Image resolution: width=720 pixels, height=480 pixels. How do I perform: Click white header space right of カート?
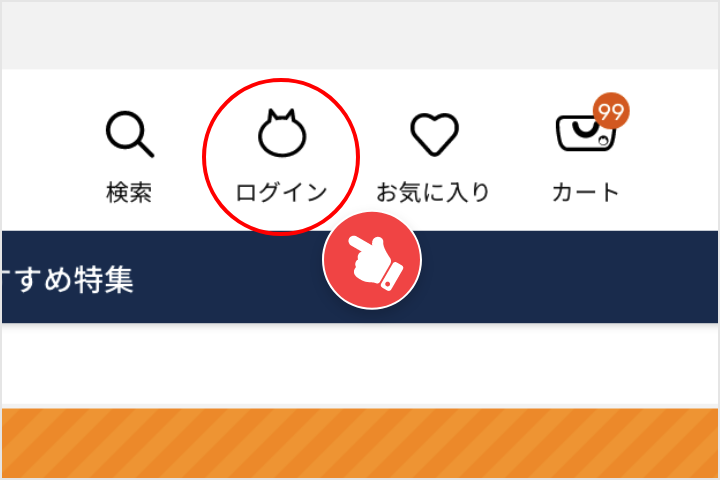[670, 152]
